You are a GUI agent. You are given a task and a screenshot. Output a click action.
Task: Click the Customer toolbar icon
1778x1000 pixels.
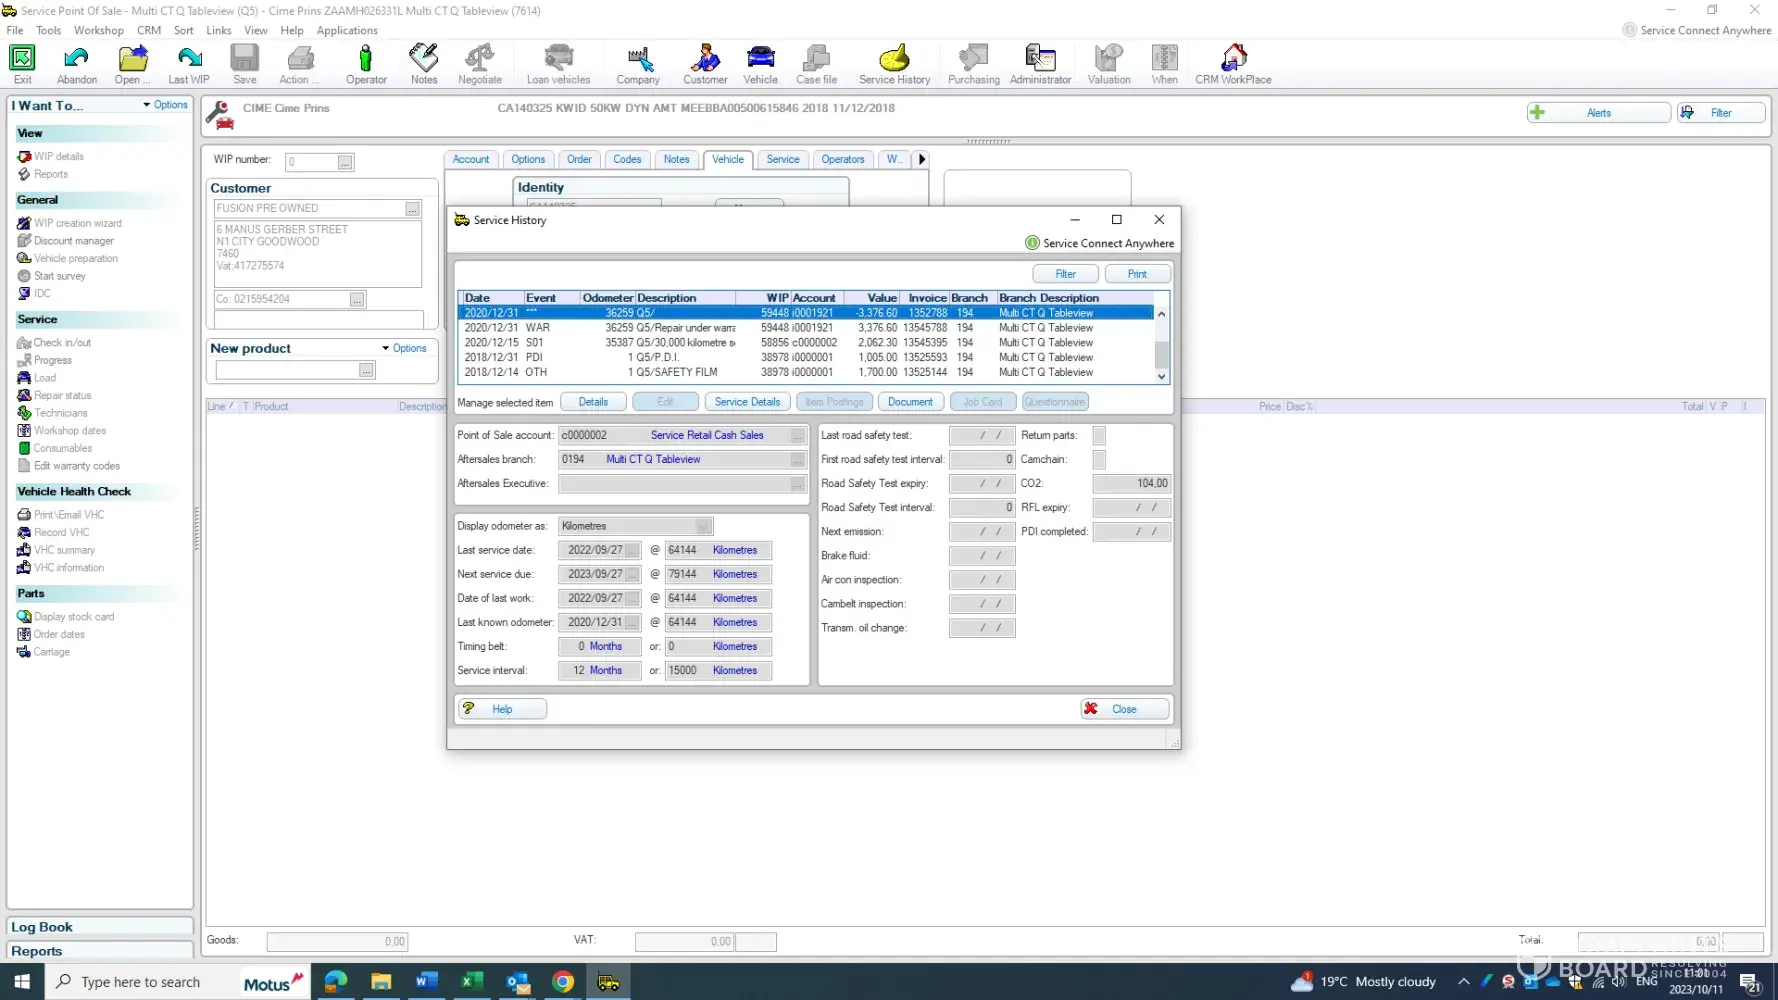705,64
